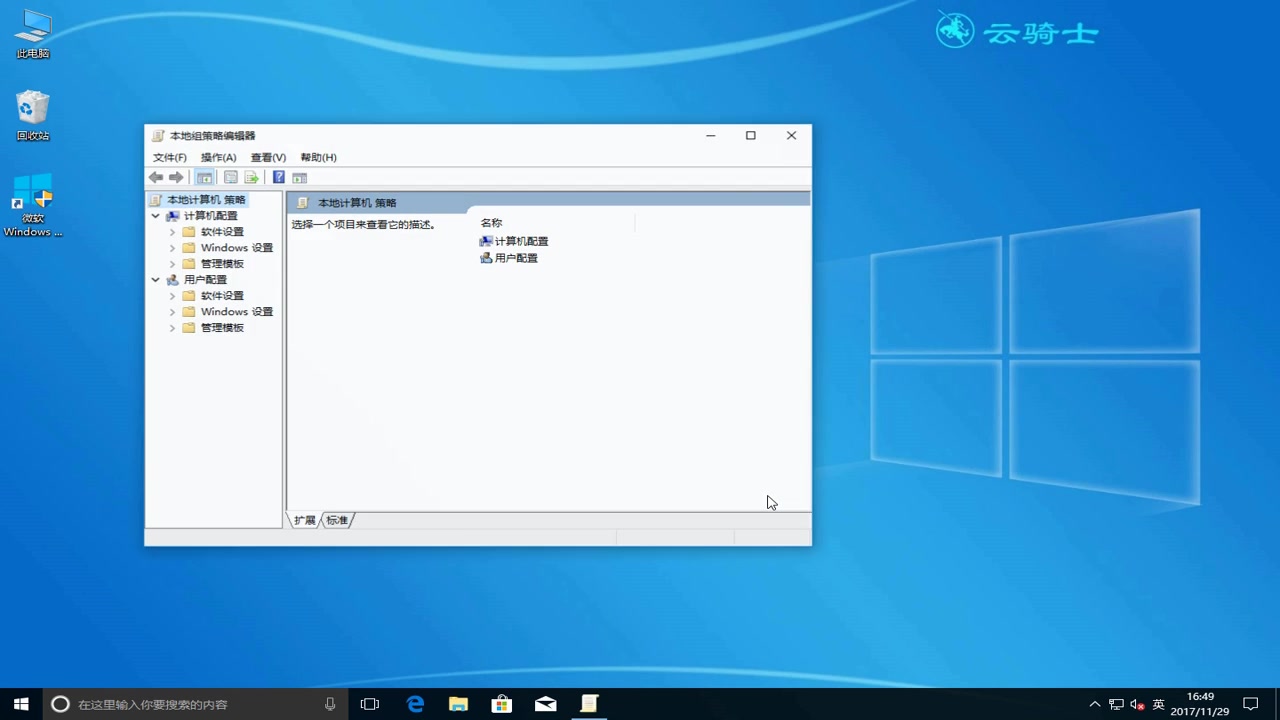This screenshot has width=1280, height=720.
Task: Select 计算机配置 label in the left tree
Action: pos(211,216)
